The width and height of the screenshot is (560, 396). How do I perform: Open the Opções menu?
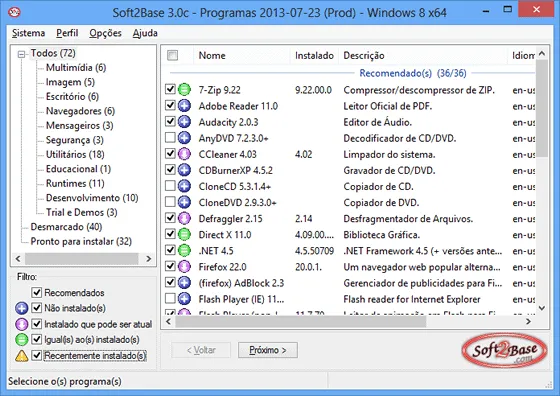click(x=105, y=33)
